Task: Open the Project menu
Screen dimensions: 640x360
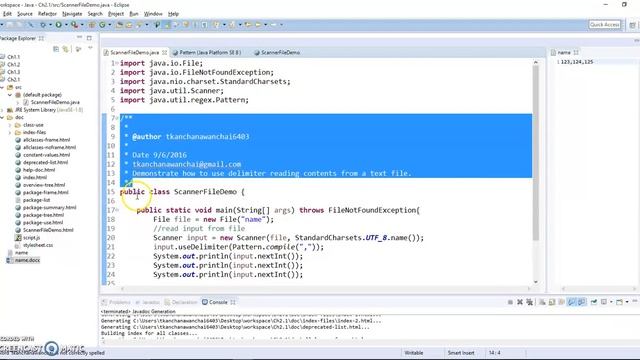Action: click(x=116, y=14)
